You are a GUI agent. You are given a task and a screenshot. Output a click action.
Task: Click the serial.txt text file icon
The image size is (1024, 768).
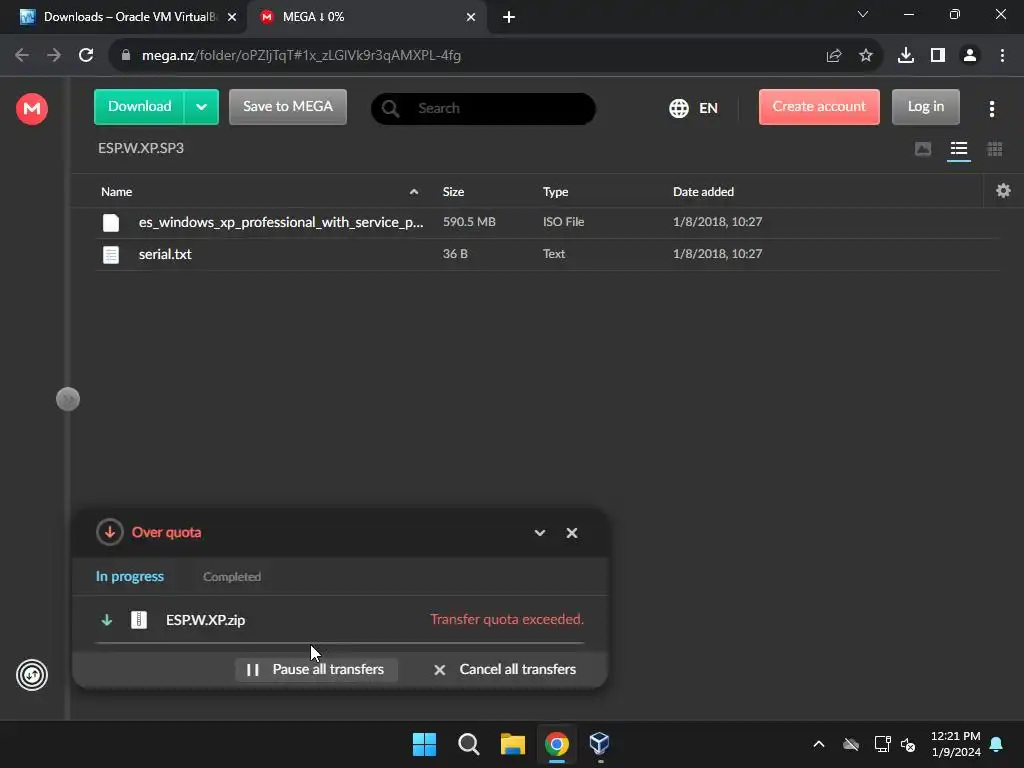point(111,255)
